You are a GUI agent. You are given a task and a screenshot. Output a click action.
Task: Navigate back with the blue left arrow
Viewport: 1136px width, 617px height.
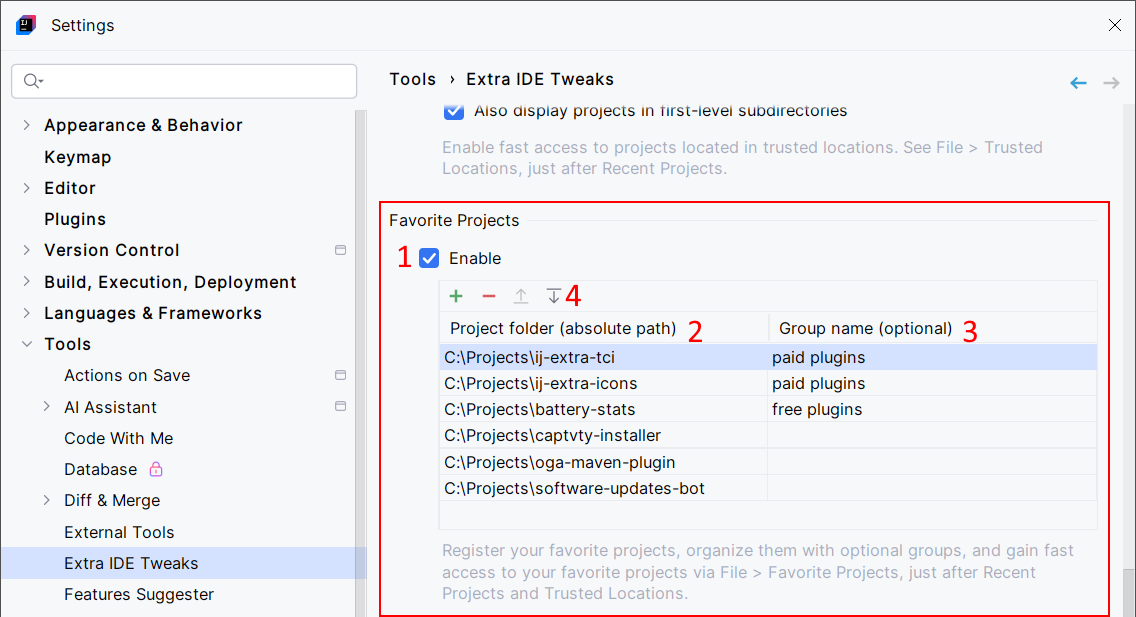tap(1078, 83)
